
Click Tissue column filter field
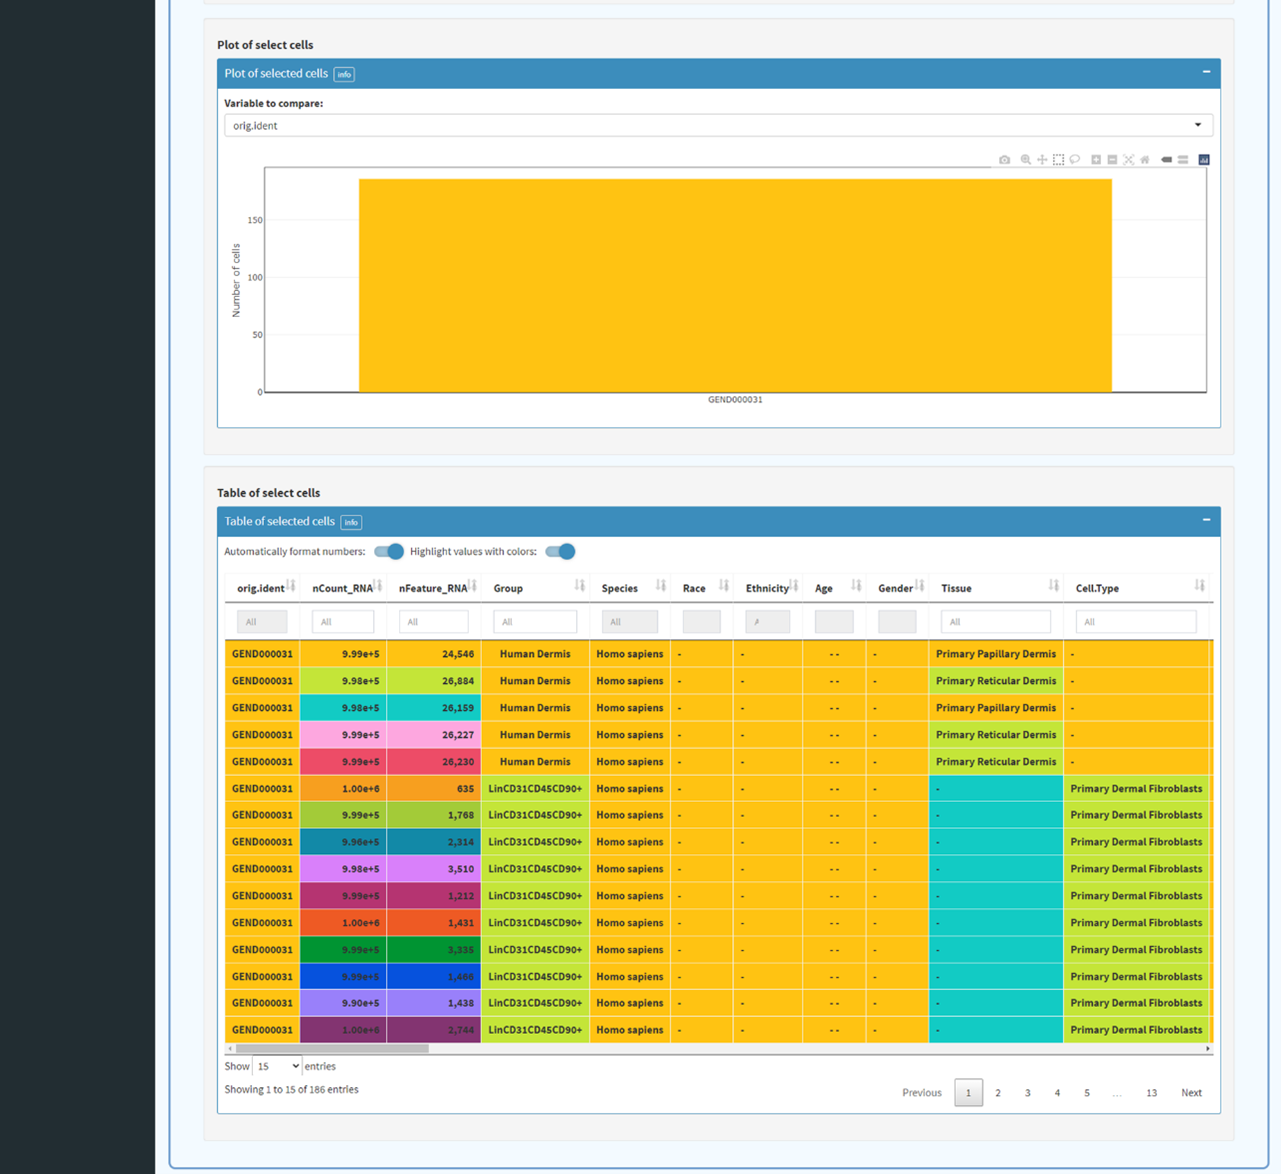995,622
